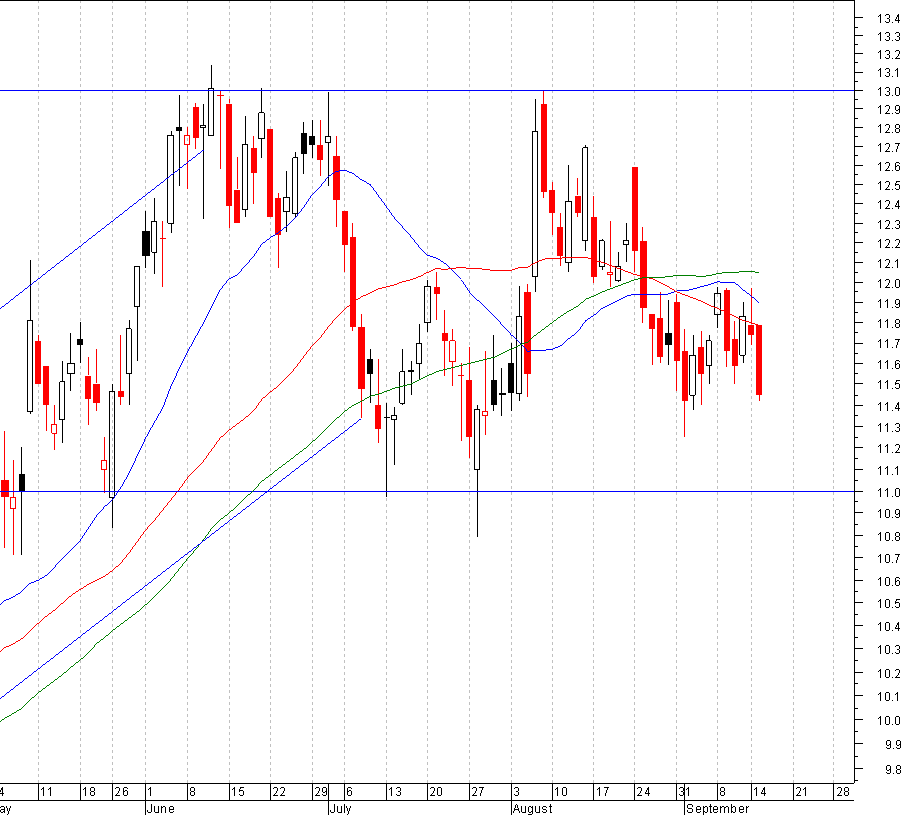This screenshot has height=815, width=905.
Task: Click the date label 11 on time axis
Action: pyautogui.click(x=46, y=791)
